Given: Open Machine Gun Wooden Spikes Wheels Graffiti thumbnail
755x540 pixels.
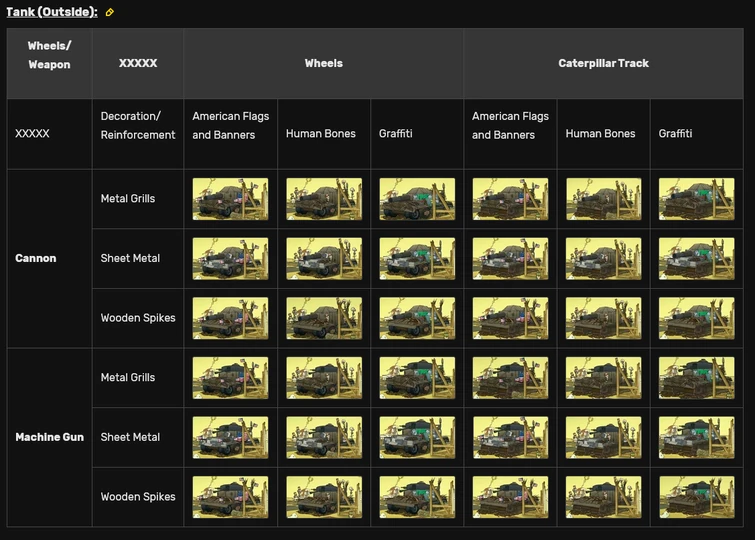Looking at the screenshot, I should point(417,498).
